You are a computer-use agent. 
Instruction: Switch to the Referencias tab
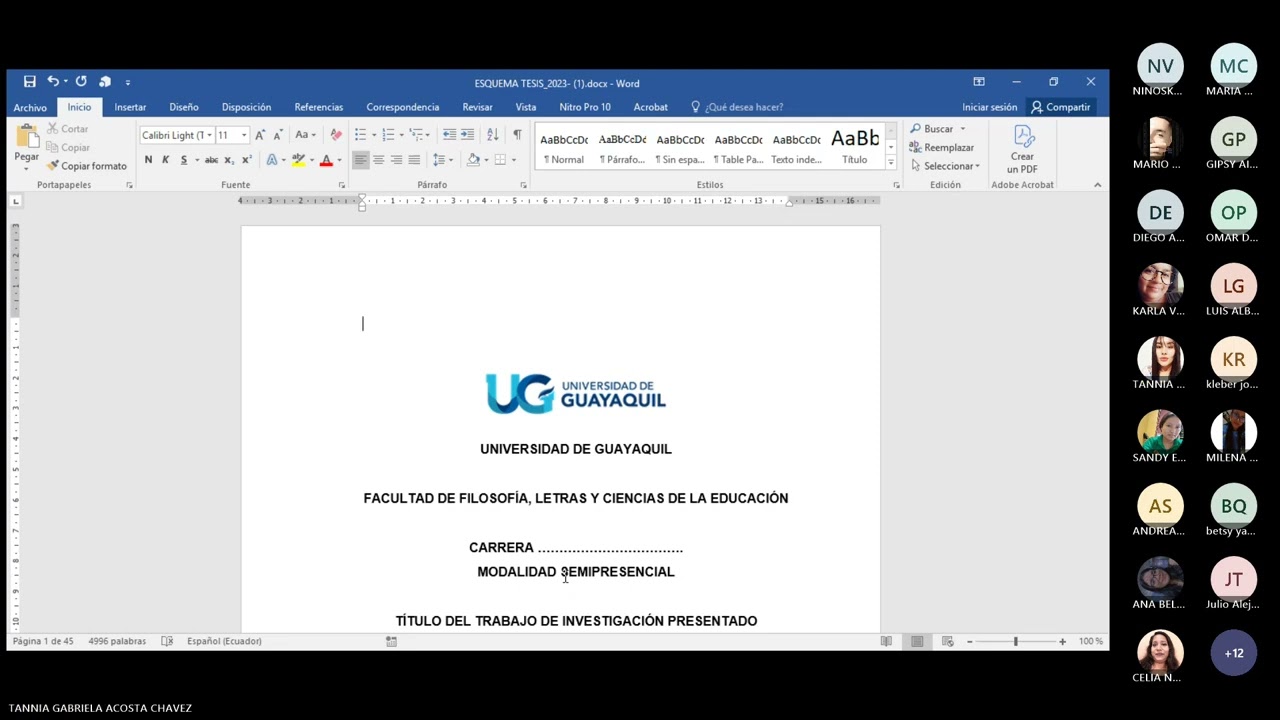319,107
